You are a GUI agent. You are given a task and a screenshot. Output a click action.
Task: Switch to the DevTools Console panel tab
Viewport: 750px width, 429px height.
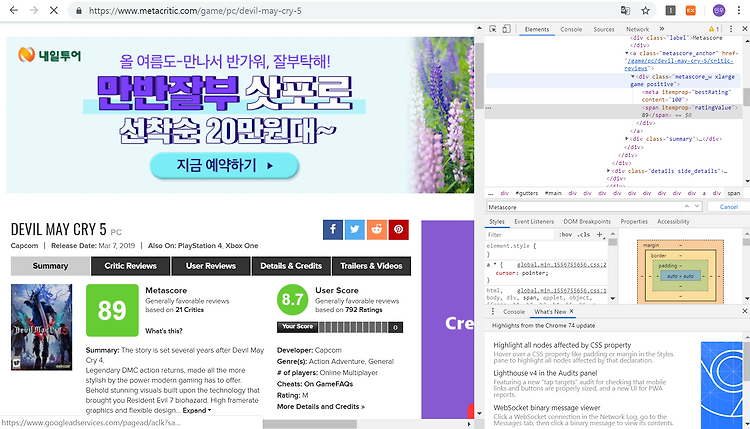[571, 29]
